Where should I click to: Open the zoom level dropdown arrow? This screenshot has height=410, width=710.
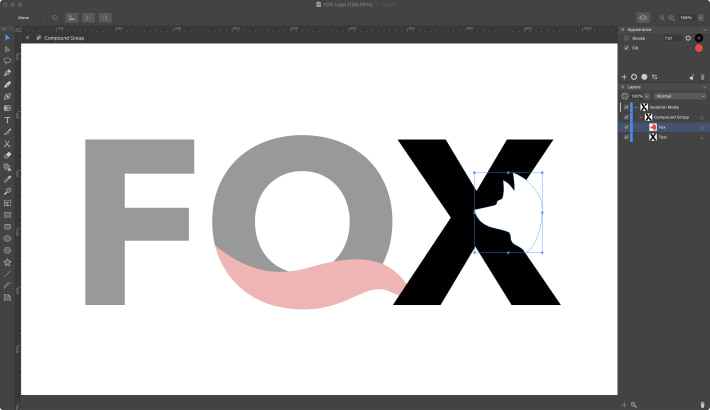click(x=700, y=18)
